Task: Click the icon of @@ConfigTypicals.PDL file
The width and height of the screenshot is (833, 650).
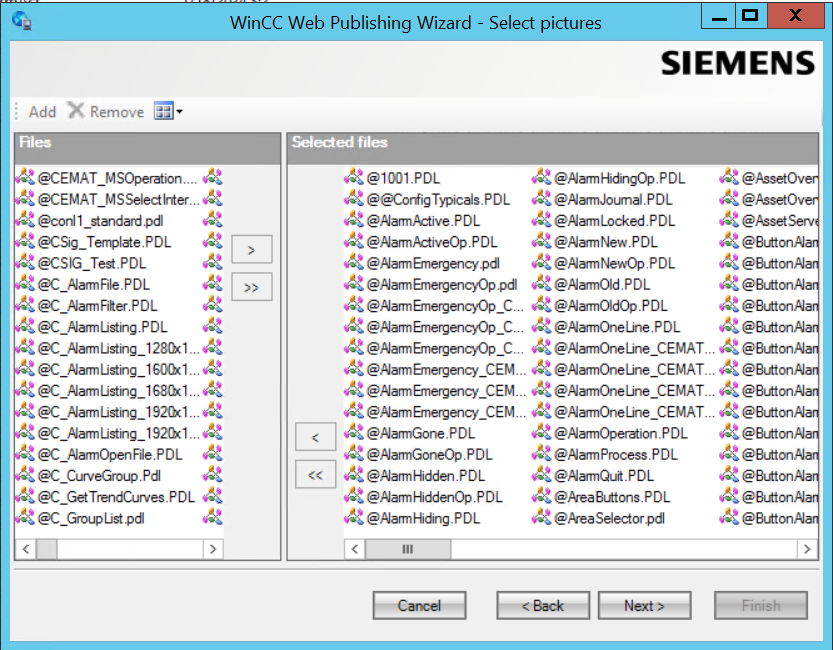Action: pos(354,198)
